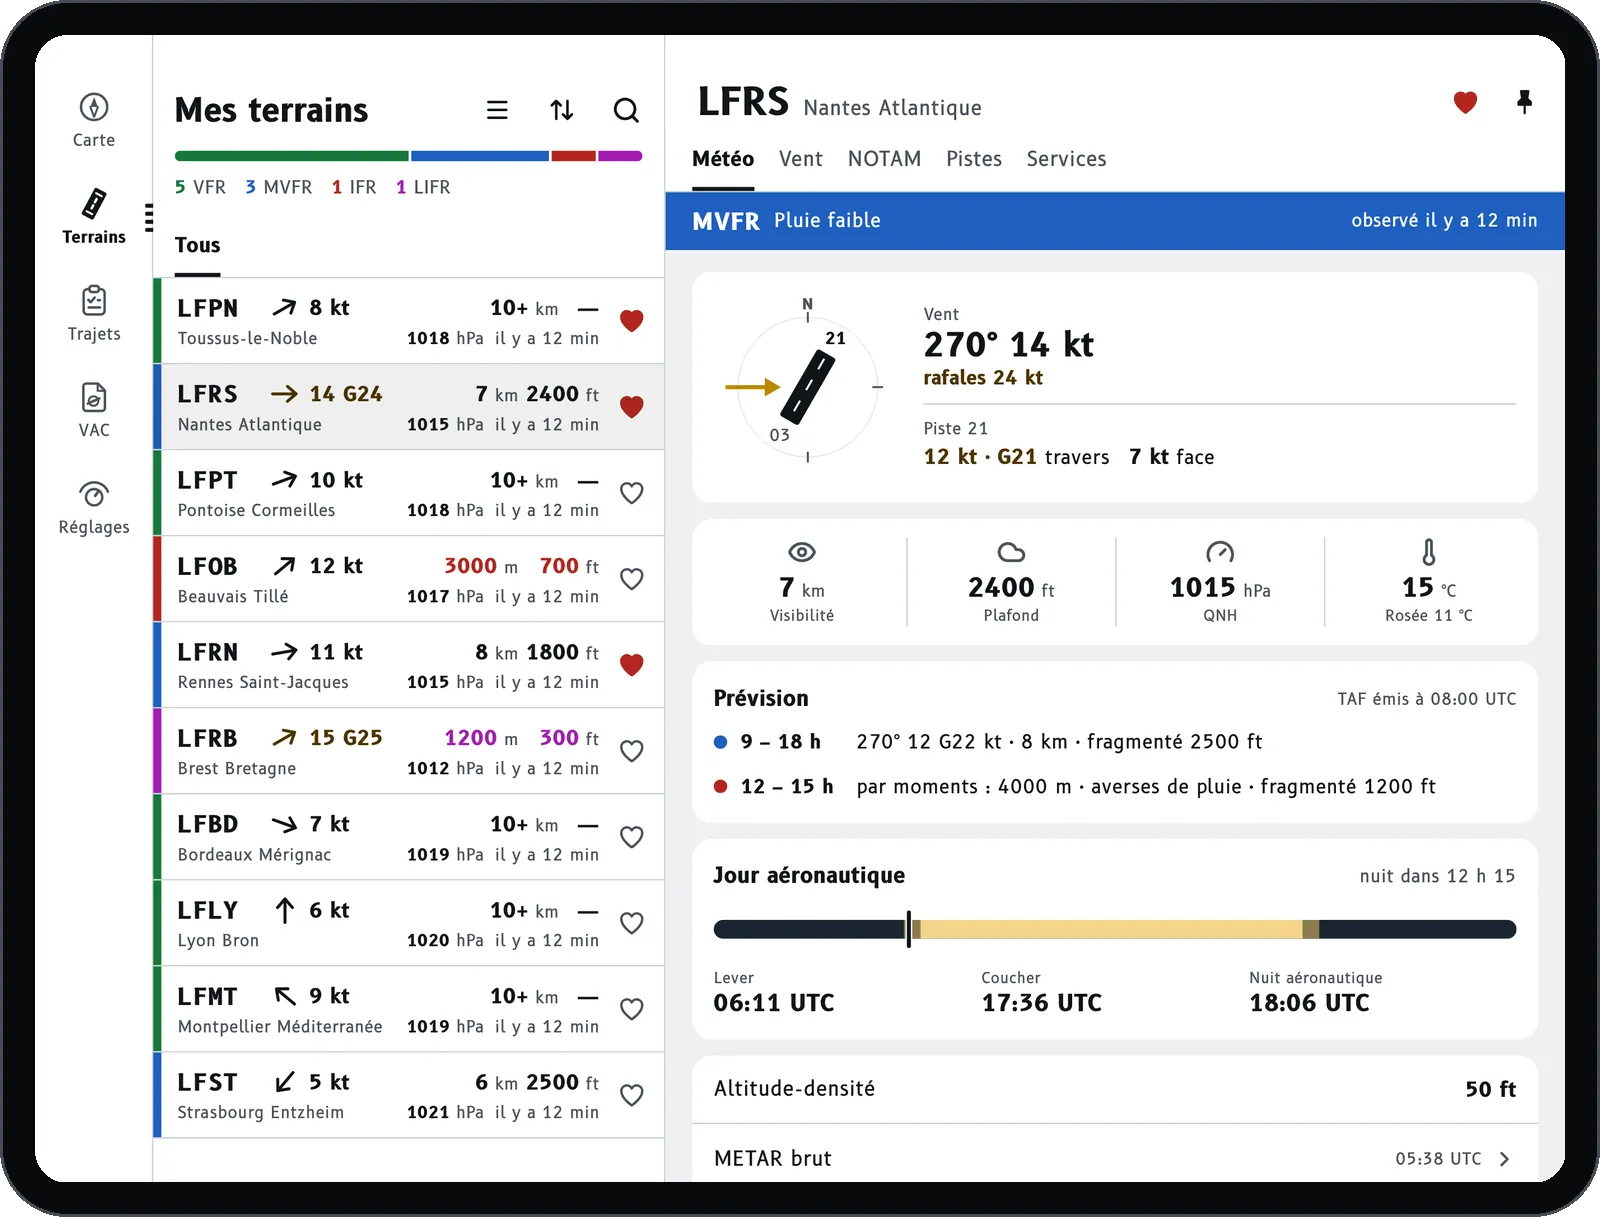Open the list menu icon in Mes terrains
1600x1217 pixels.
pyautogui.click(x=497, y=110)
